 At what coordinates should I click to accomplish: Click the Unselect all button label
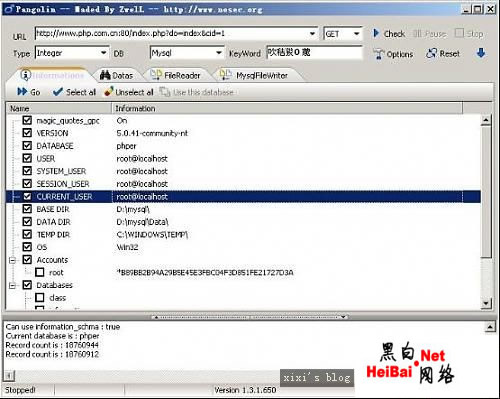coord(134,92)
